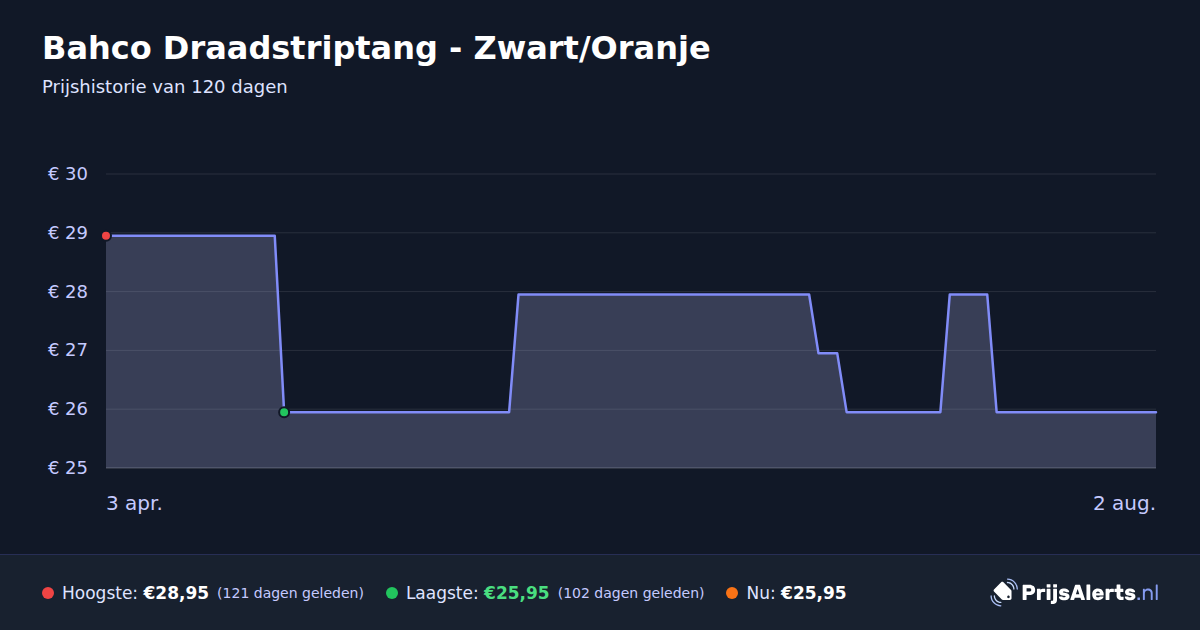The height and width of the screenshot is (630, 1200).
Task: Click the € 30 axis label
Action: pyautogui.click(x=68, y=174)
